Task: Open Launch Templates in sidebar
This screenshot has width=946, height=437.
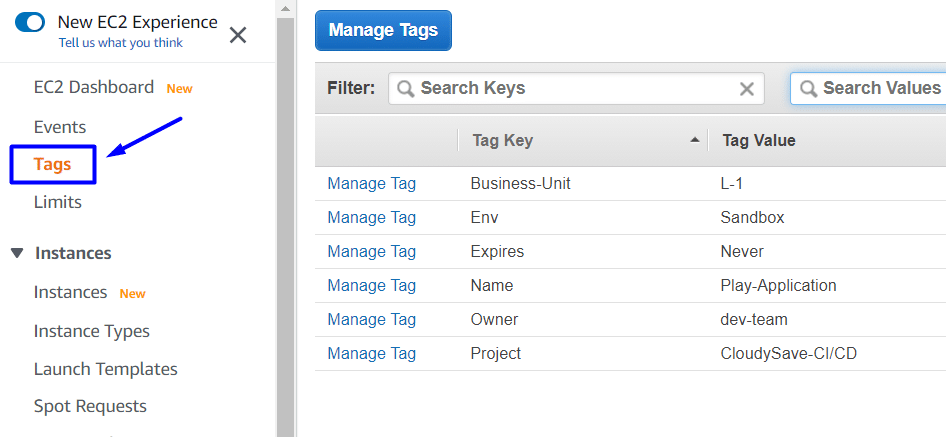Action: [106, 369]
